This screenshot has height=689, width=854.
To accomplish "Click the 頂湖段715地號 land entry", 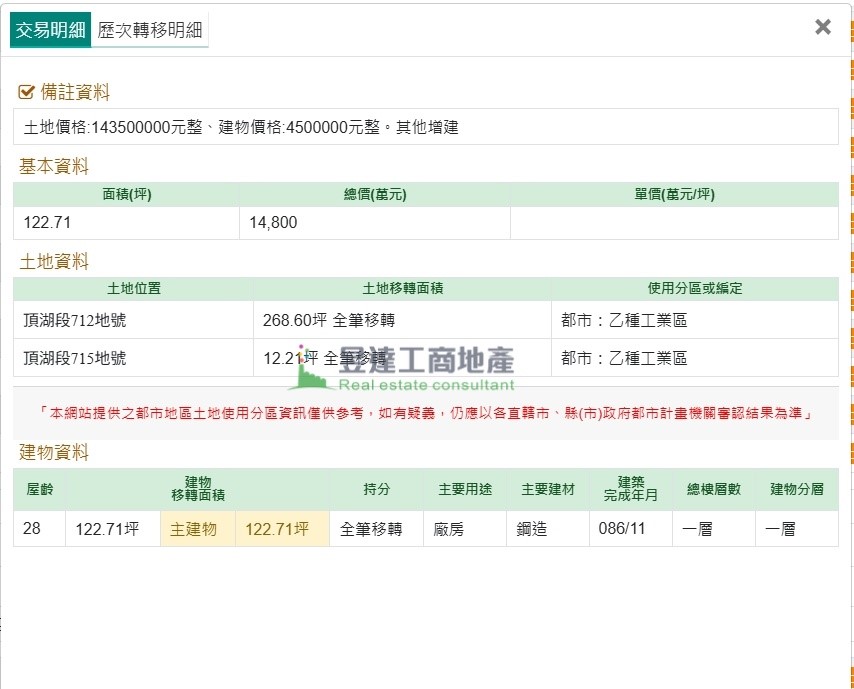I will click(x=75, y=358).
